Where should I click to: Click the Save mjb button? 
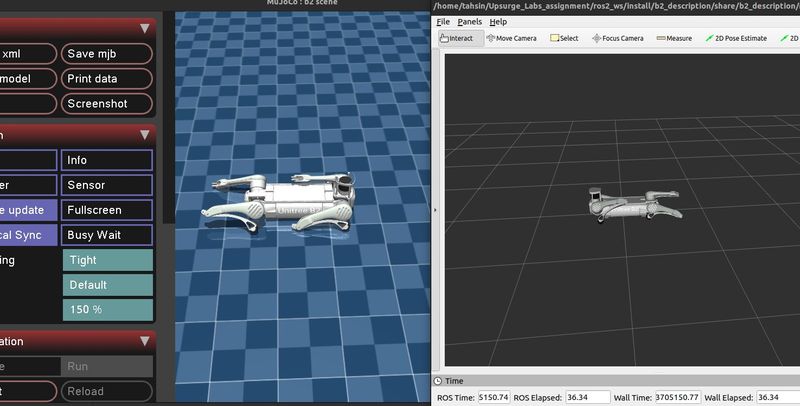click(x=107, y=54)
